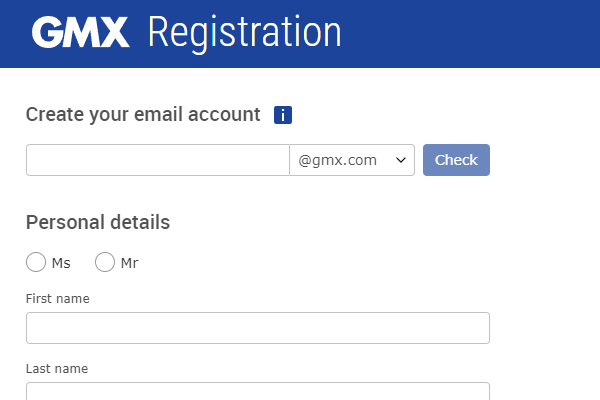600x400 pixels.
Task: Click an empty area of the blue header banner
Action: (470, 33)
